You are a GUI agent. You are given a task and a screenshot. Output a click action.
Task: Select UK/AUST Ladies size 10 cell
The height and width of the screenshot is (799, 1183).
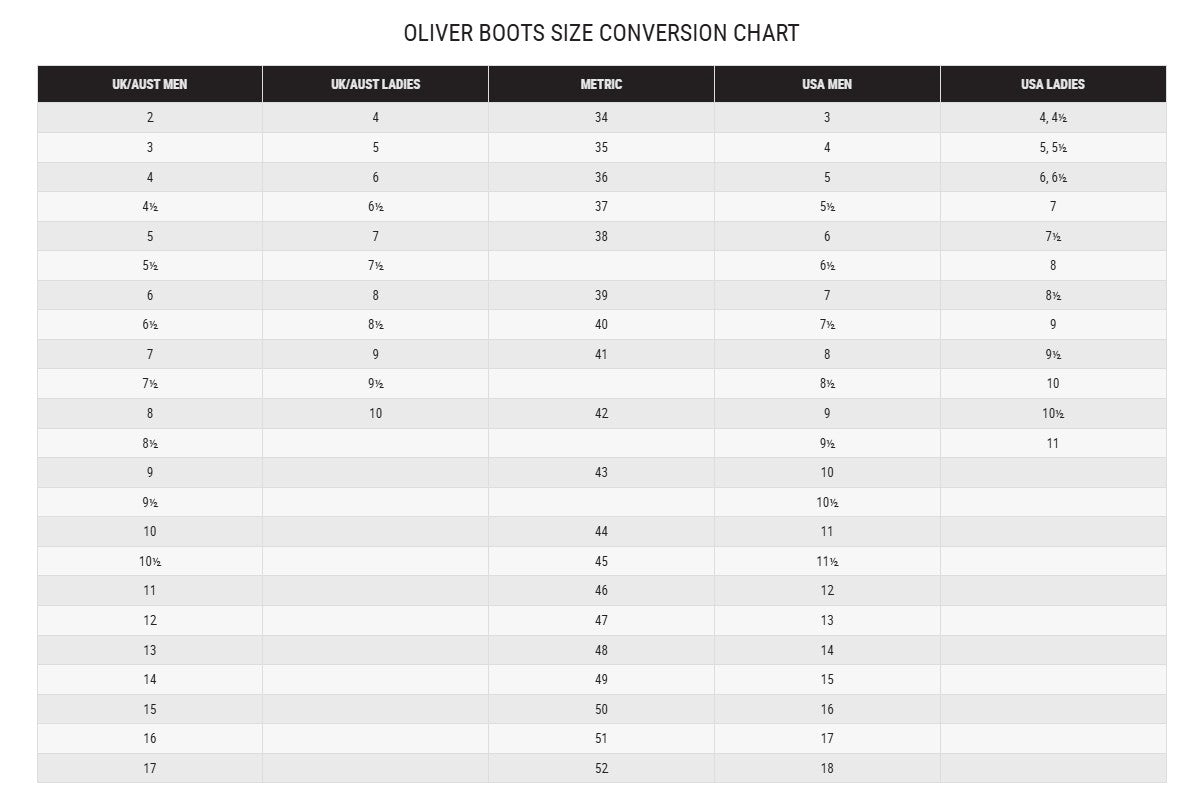click(x=375, y=413)
